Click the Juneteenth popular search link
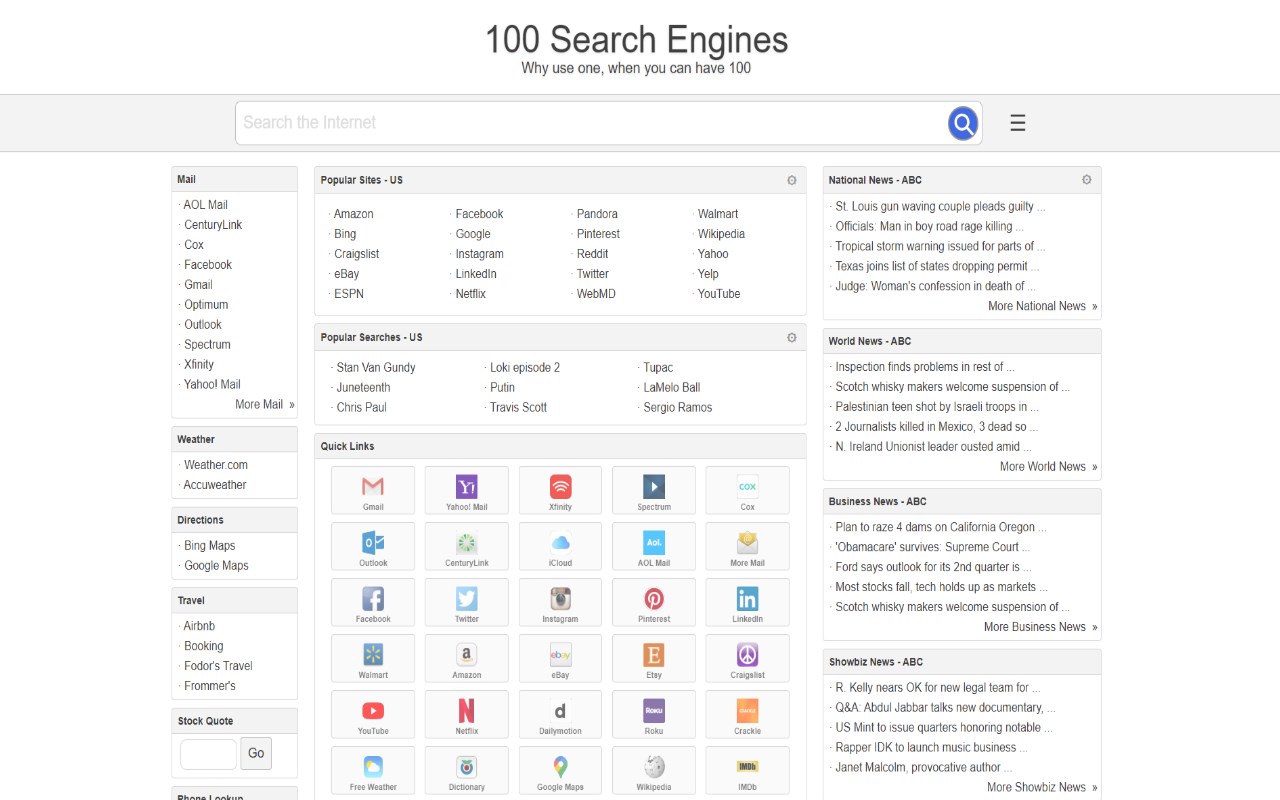This screenshot has height=800, width=1280. 363,388
